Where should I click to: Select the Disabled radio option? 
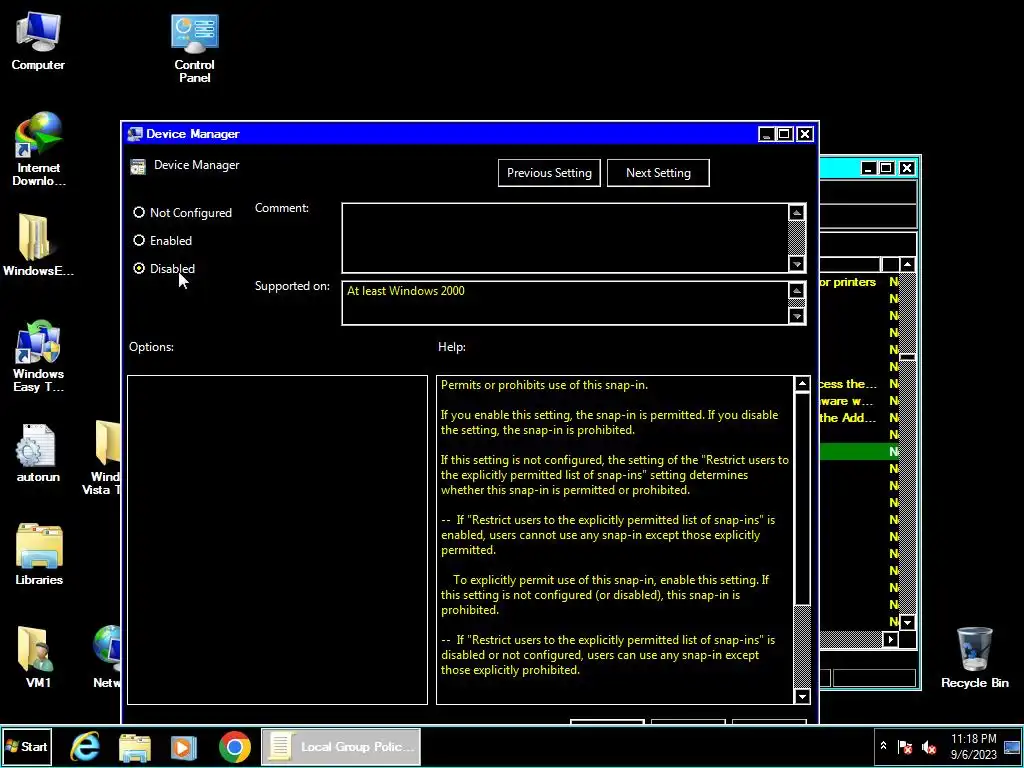tap(164, 268)
